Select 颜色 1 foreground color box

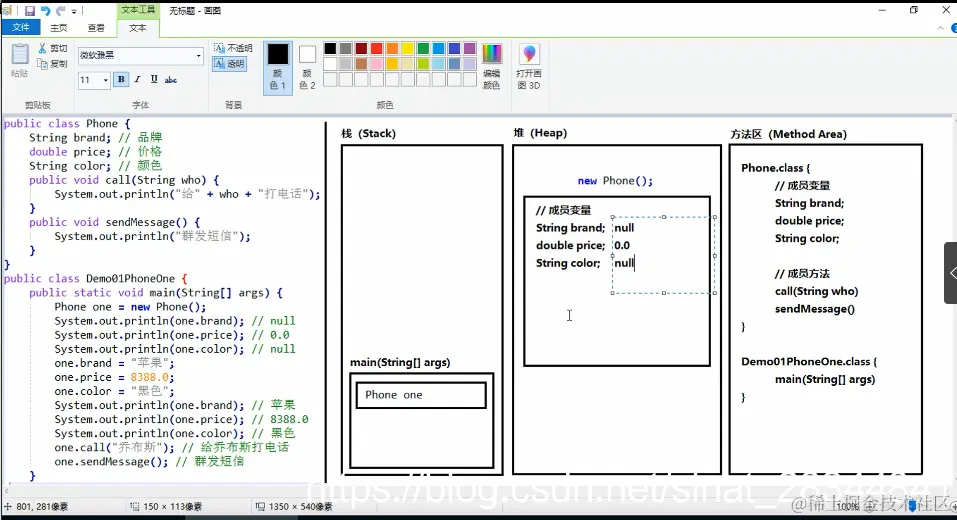tap(278, 66)
